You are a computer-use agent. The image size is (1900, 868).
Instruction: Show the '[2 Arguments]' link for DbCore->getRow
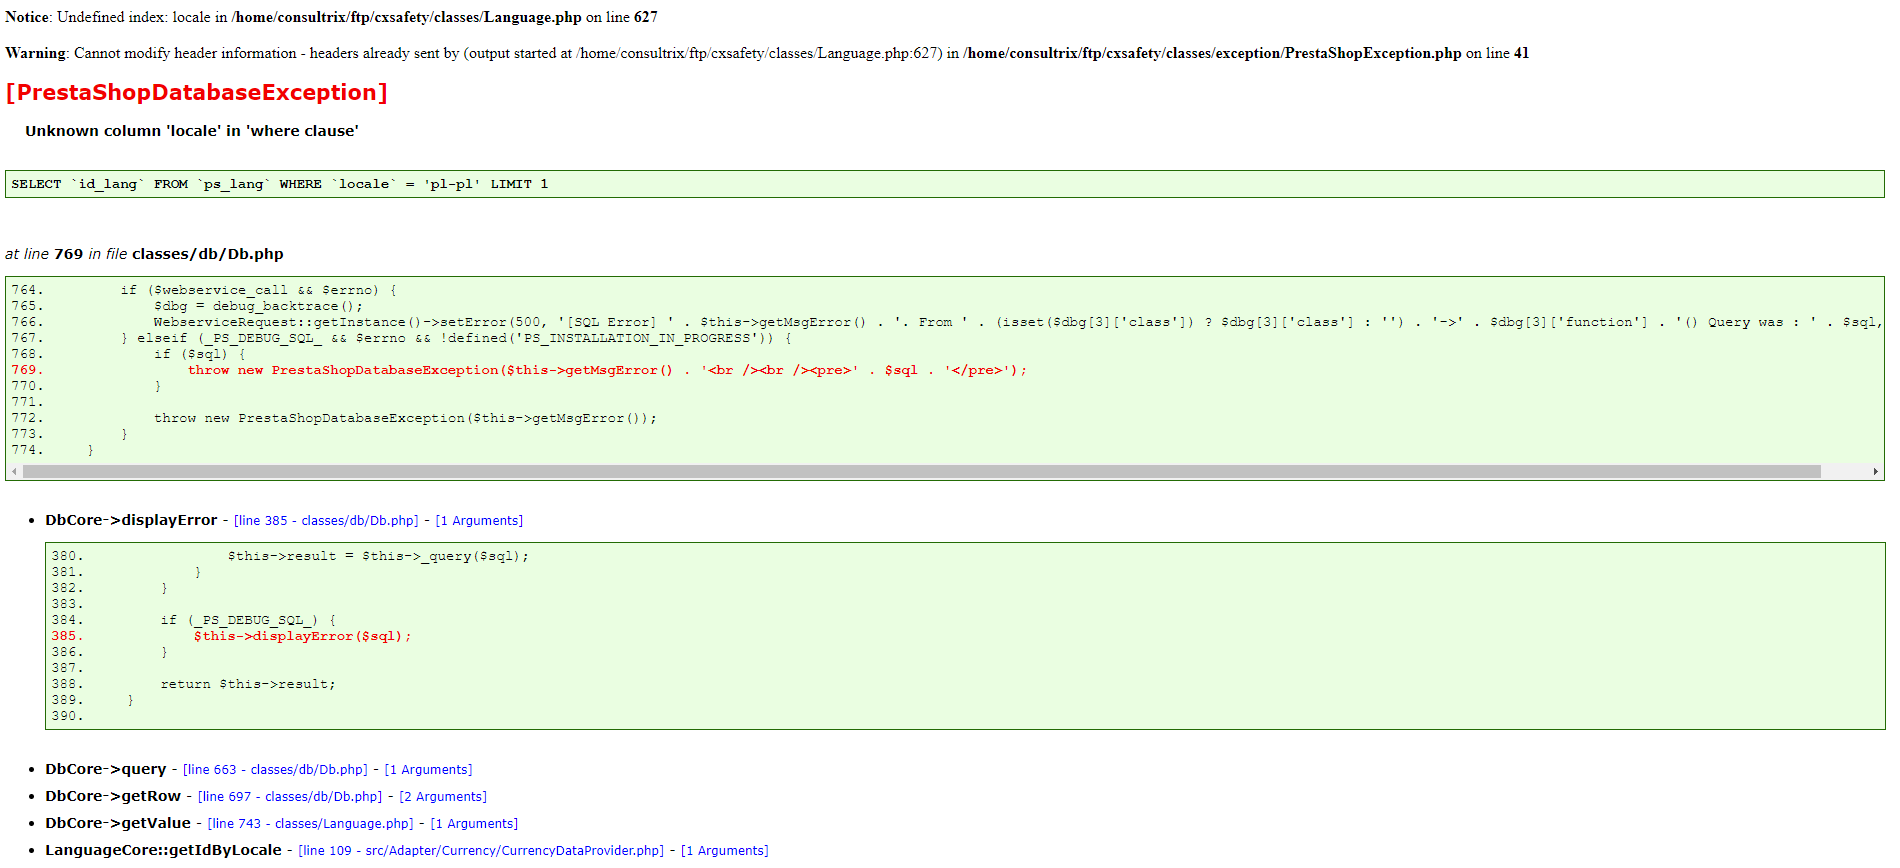[x=443, y=797]
